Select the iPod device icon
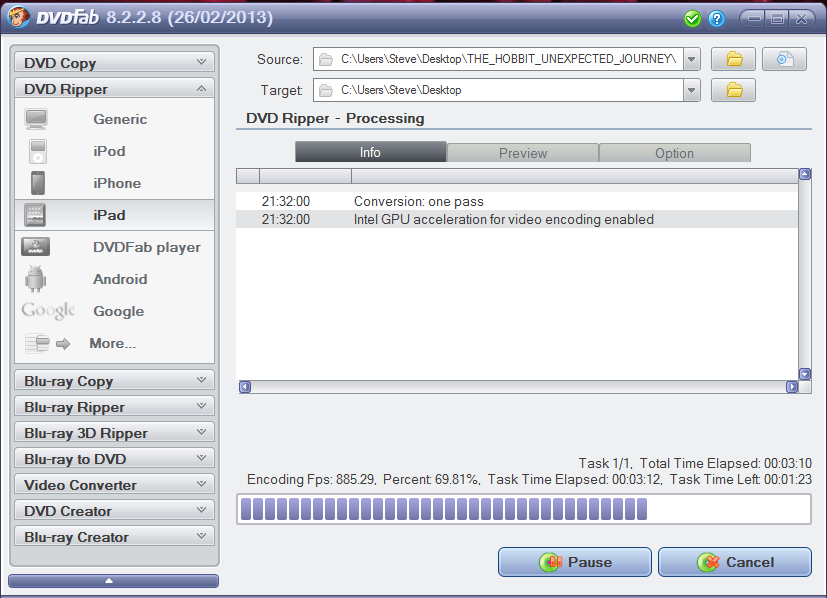Image resolution: width=827 pixels, height=598 pixels. [37, 151]
